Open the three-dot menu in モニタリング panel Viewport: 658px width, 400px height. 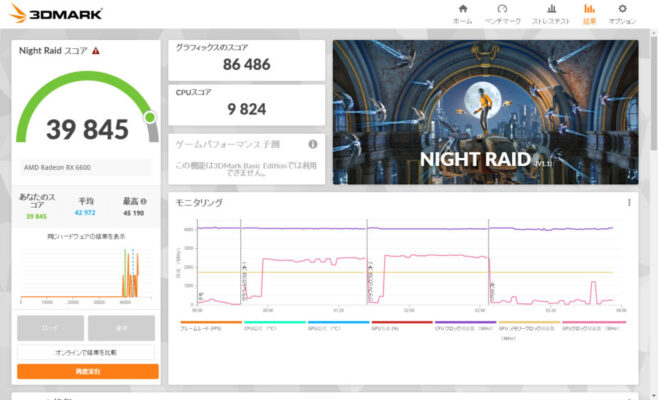tap(629, 202)
